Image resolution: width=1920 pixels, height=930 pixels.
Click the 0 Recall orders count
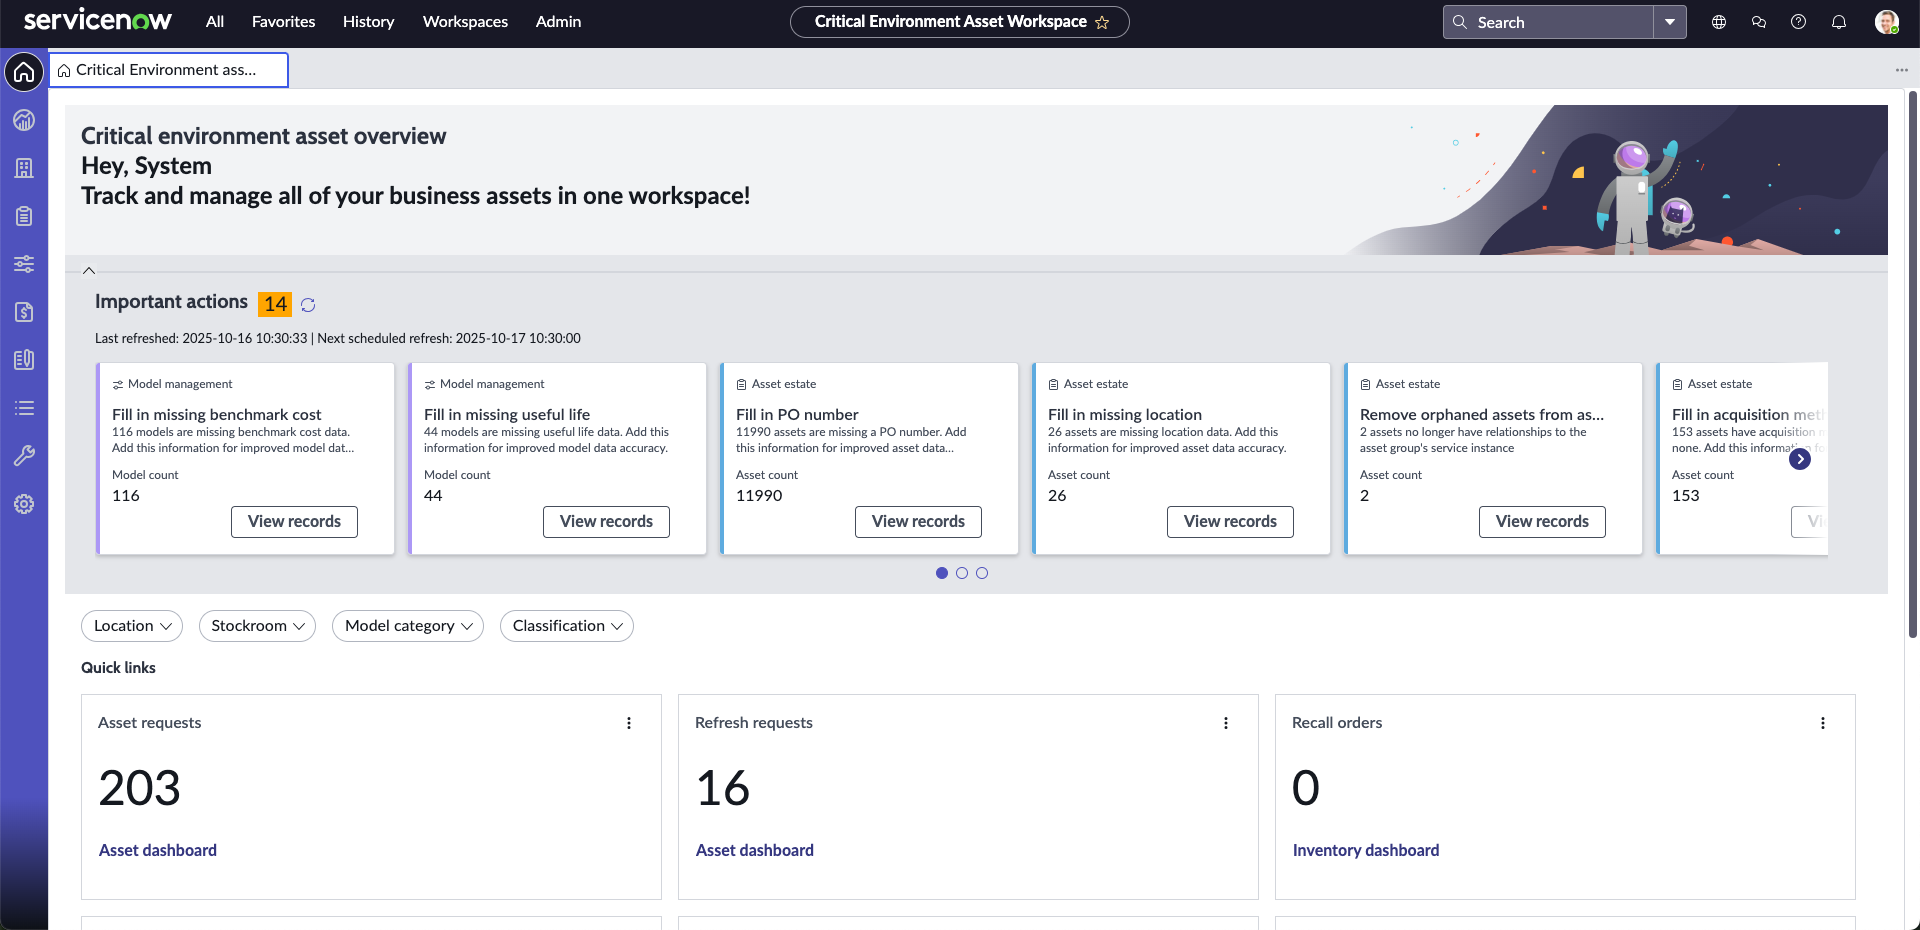pyautogui.click(x=1306, y=788)
